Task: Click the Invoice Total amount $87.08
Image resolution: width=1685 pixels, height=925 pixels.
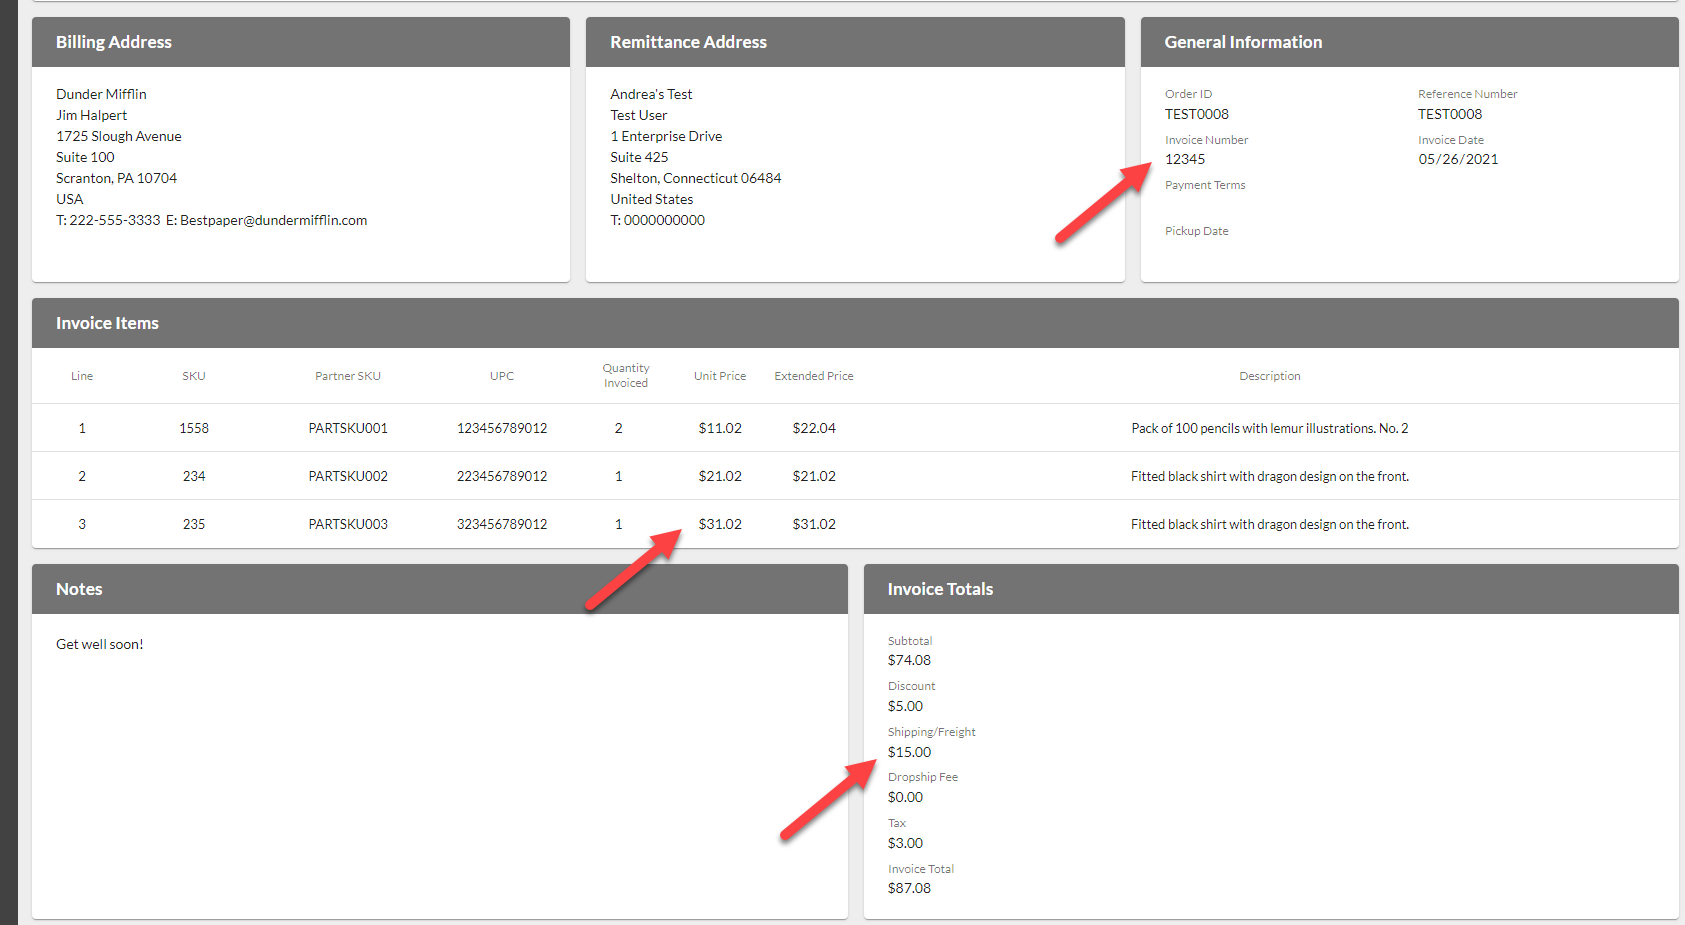Action: [x=908, y=888]
